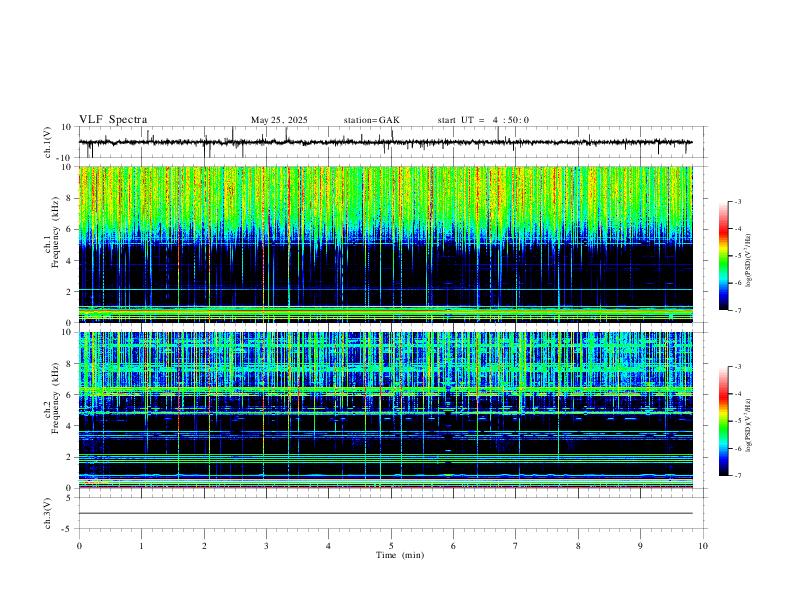Image resolution: width=792 pixels, height=612 pixels.
Task: Click the "VLF Spectra" plot title
Action: point(113,120)
